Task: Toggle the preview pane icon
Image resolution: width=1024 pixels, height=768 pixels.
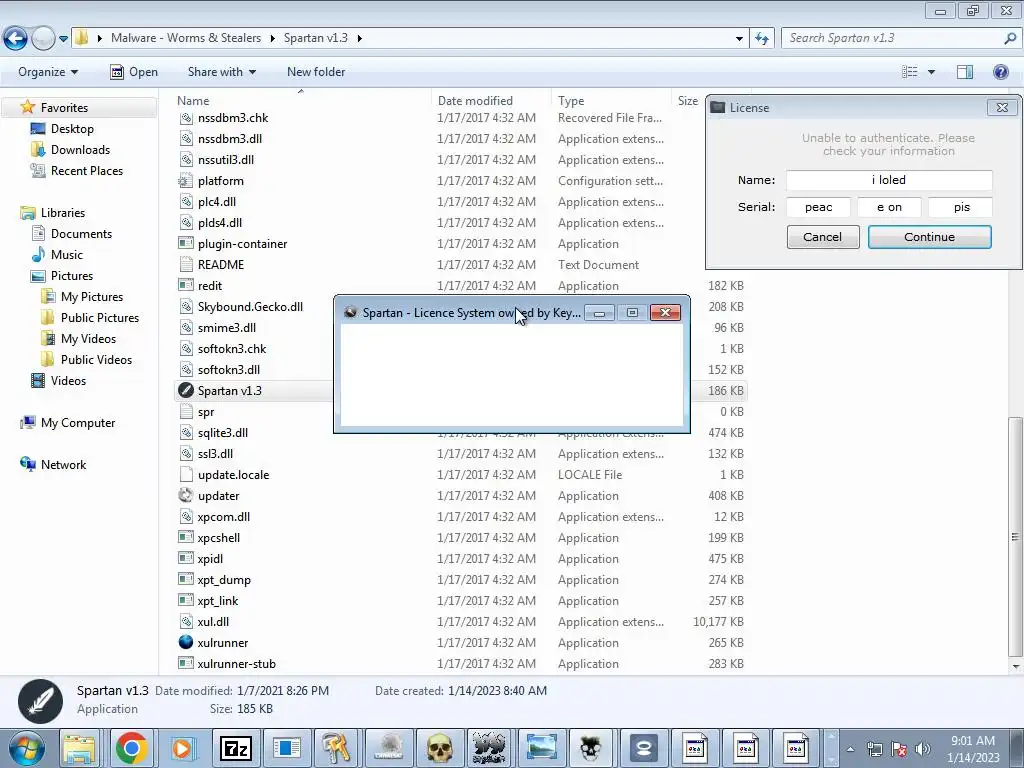Action: tap(965, 72)
